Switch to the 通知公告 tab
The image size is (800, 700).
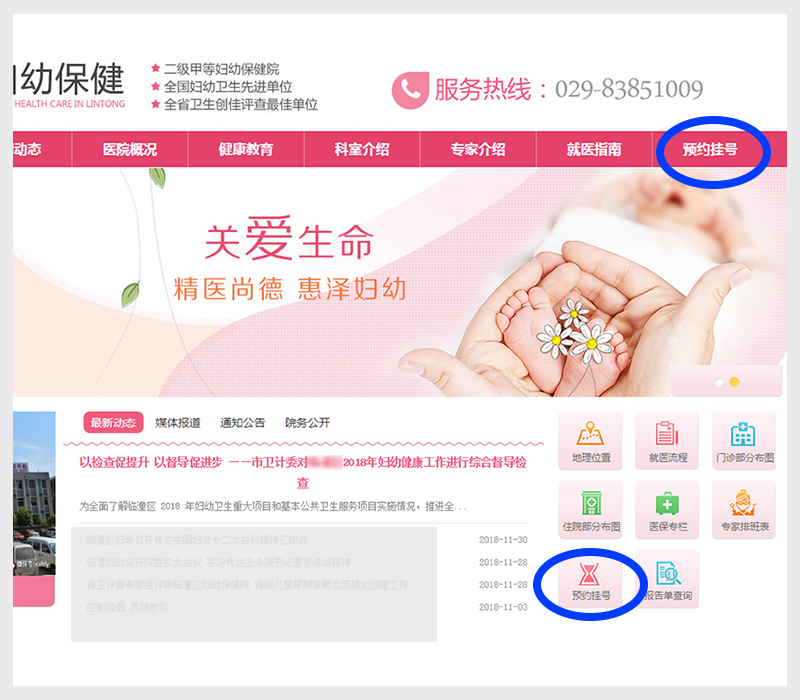pyautogui.click(x=242, y=423)
